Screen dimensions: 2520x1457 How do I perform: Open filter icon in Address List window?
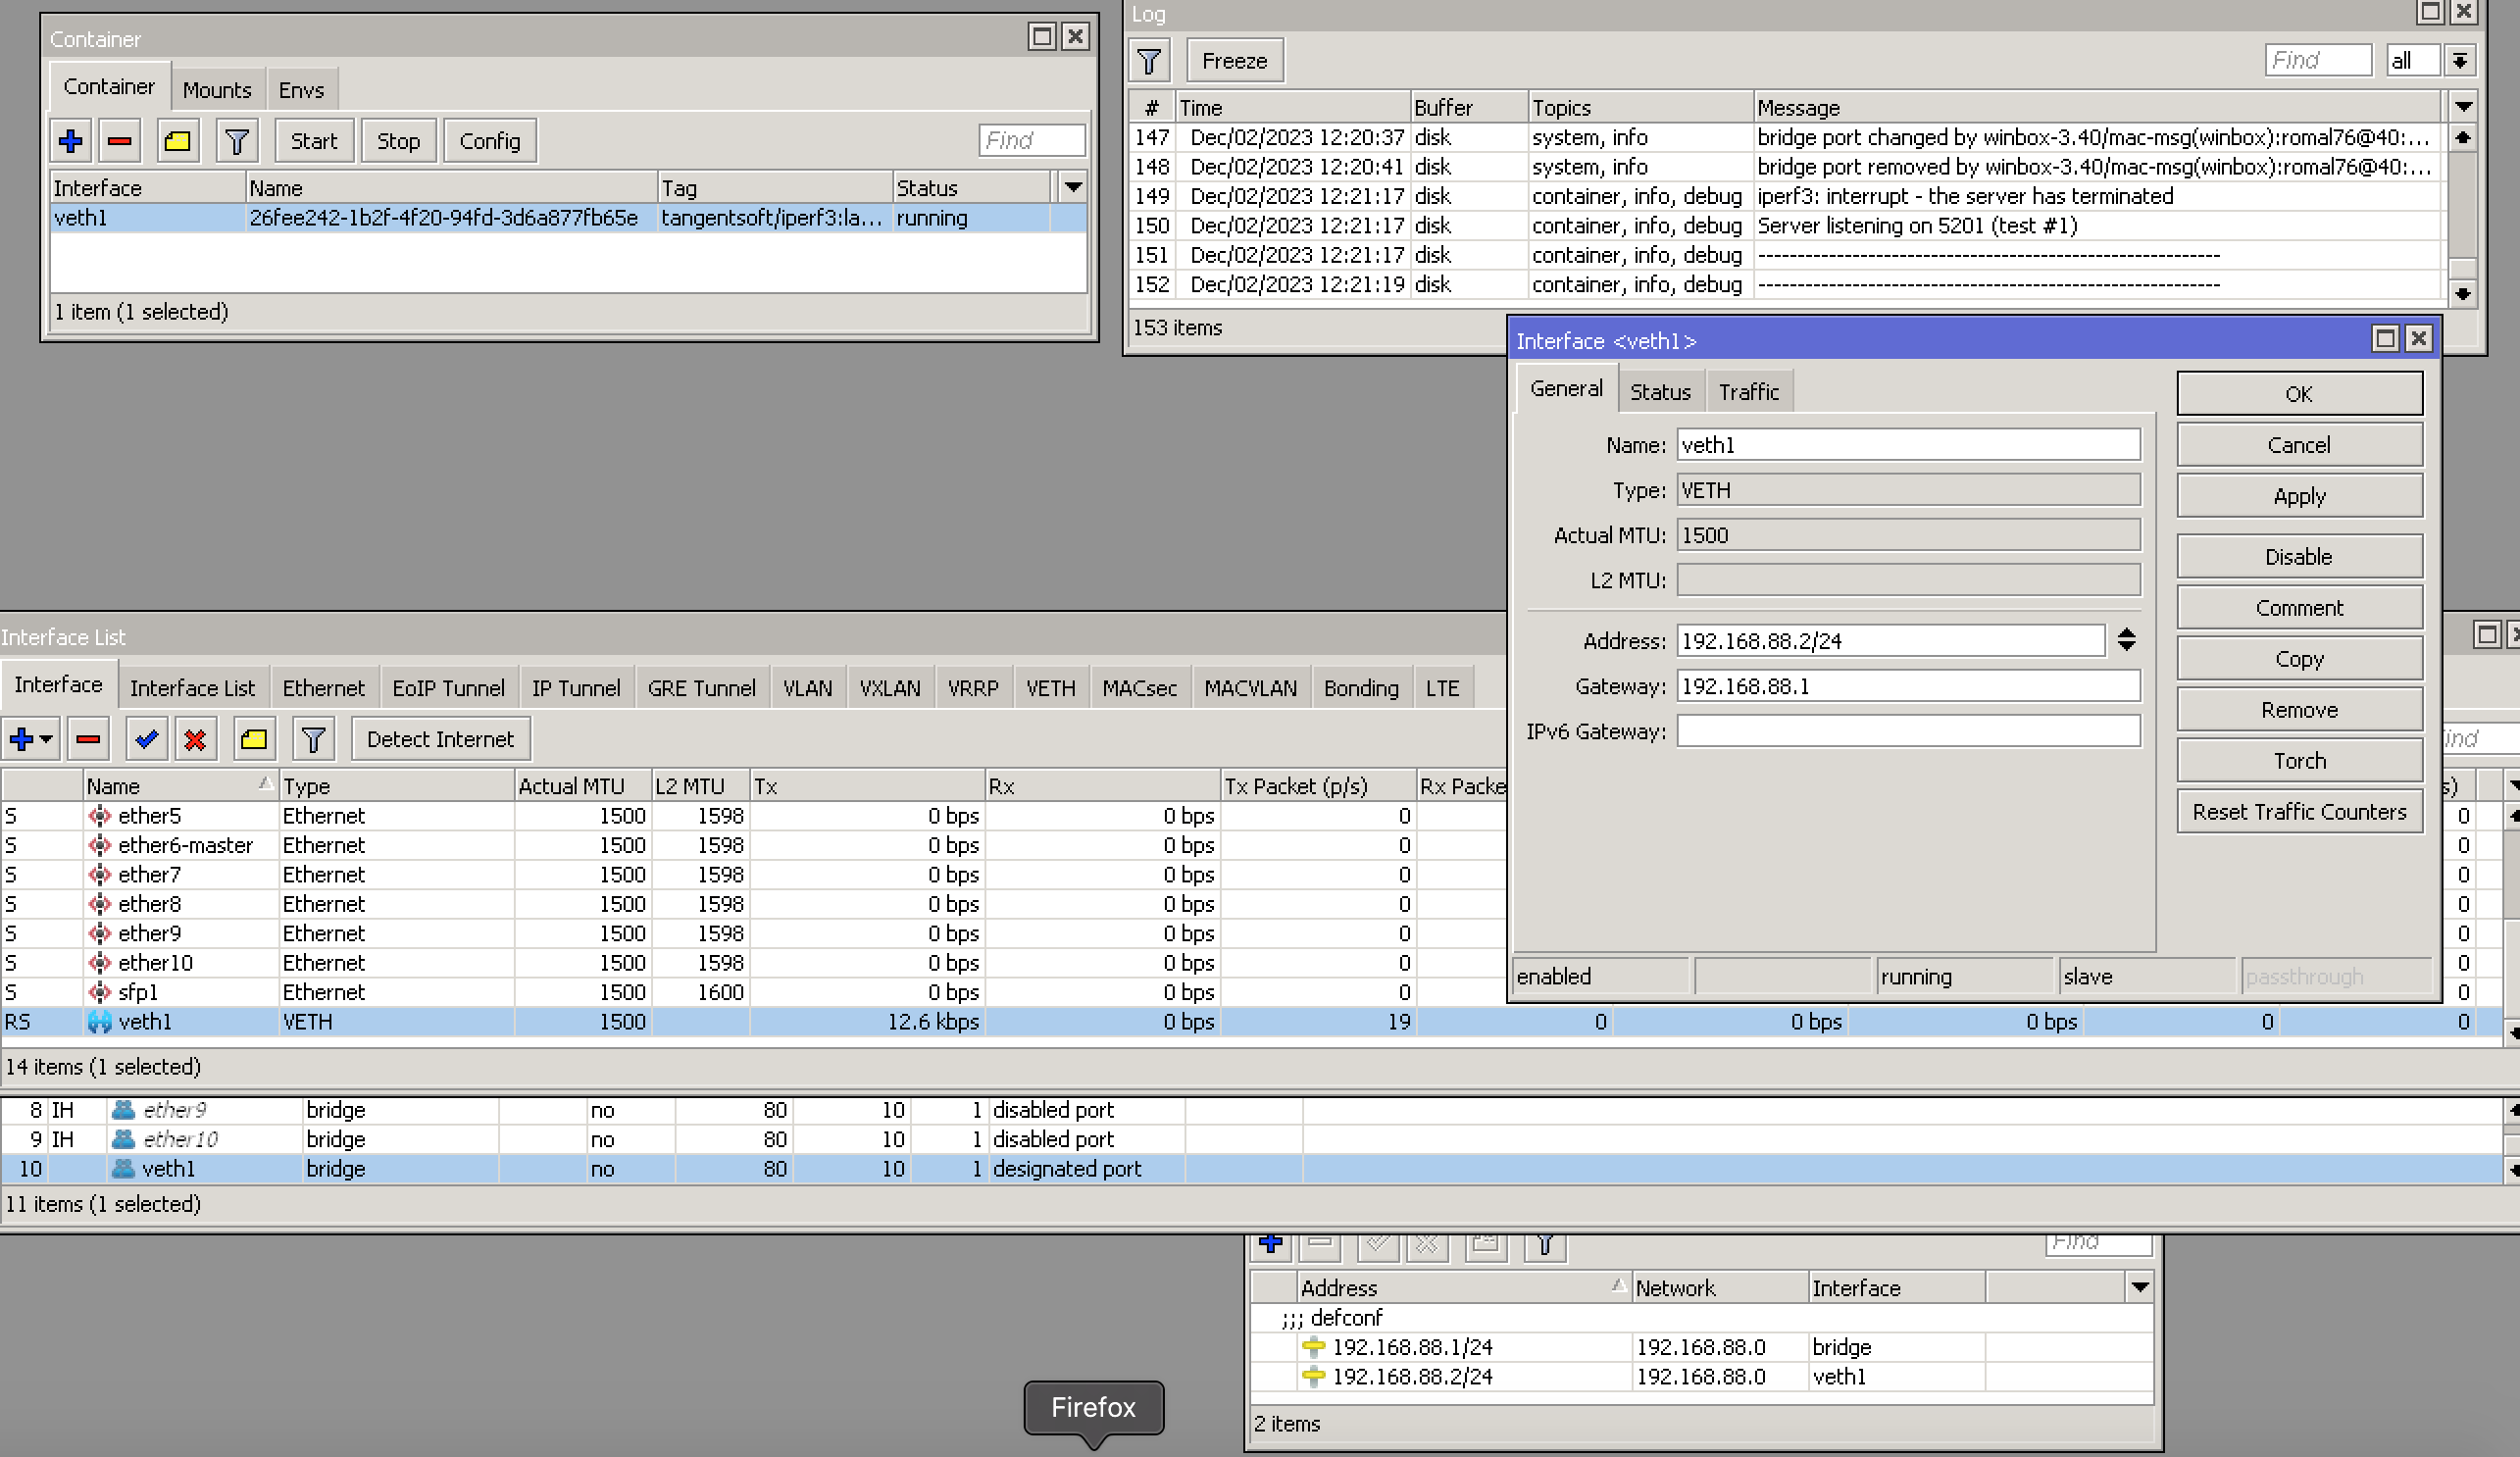(1545, 1244)
